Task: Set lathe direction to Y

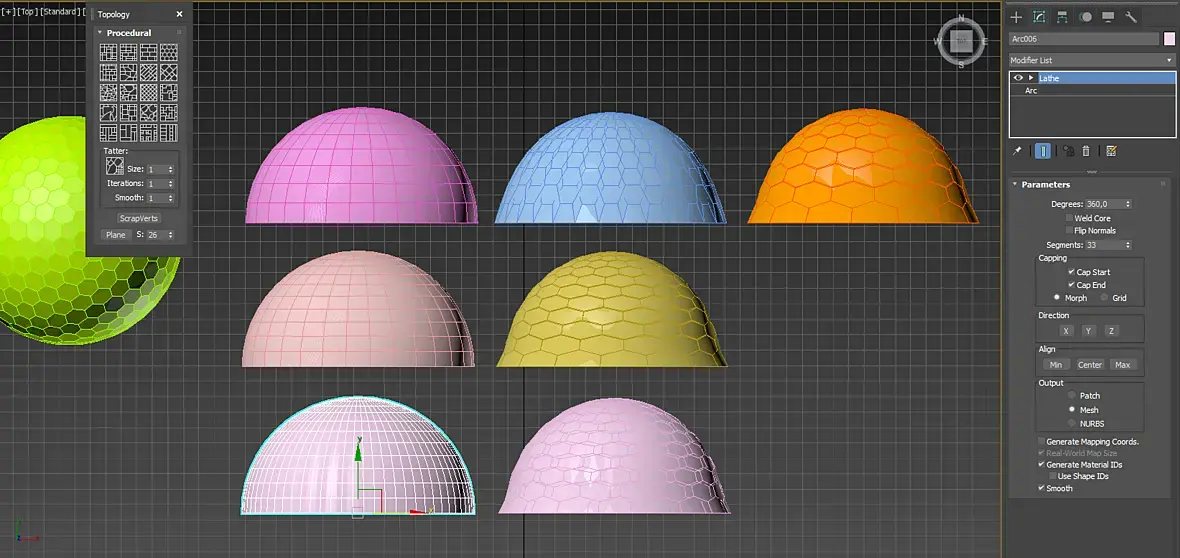Action: pos(1088,331)
